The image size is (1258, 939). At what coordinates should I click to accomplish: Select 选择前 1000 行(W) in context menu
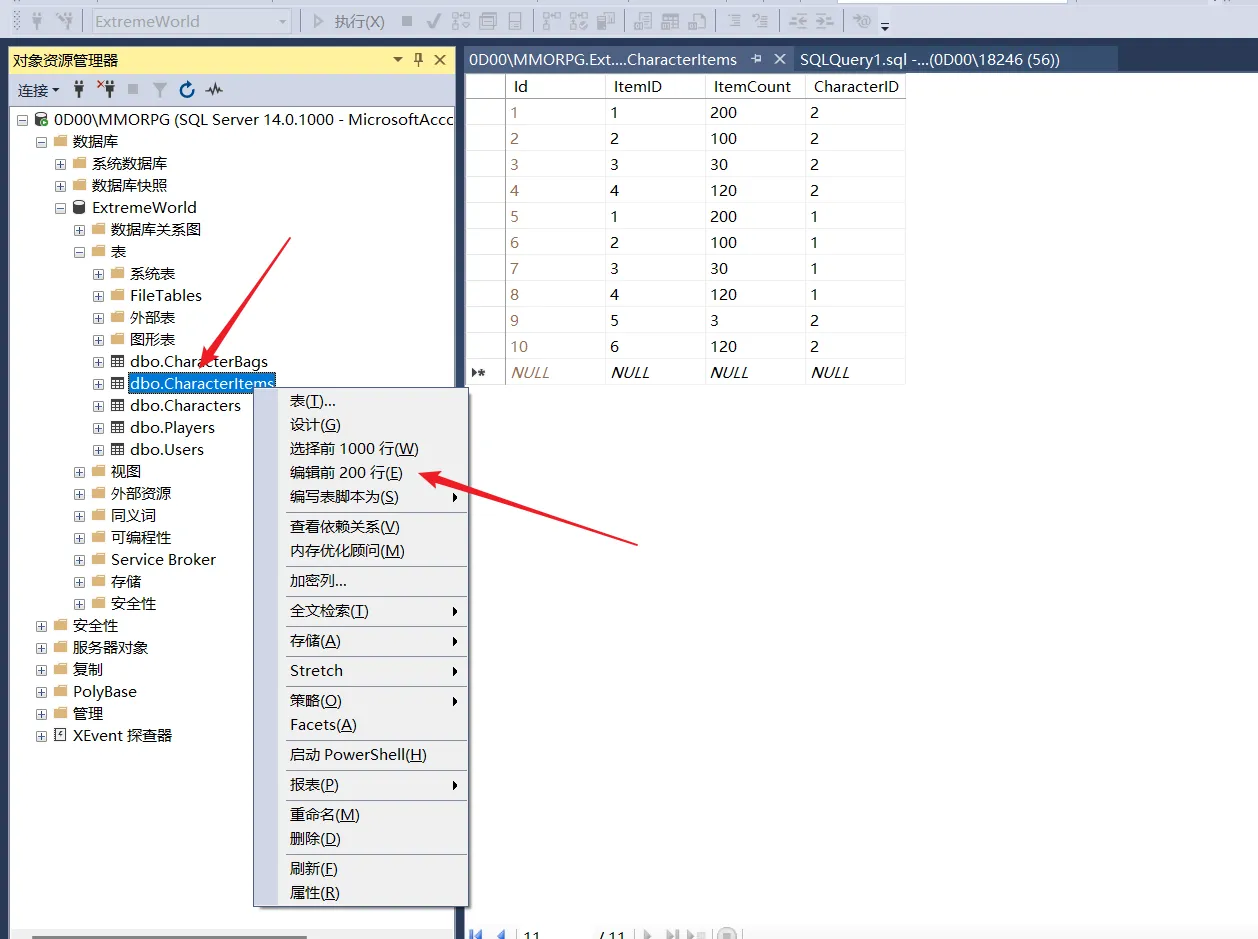tap(354, 449)
